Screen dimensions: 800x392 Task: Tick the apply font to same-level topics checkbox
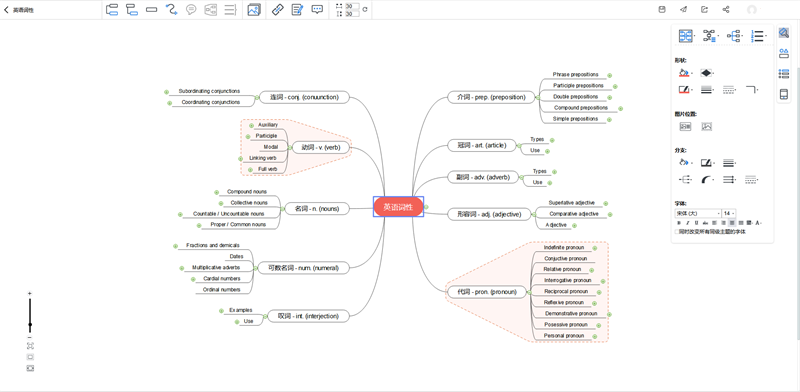click(x=677, y=231)
